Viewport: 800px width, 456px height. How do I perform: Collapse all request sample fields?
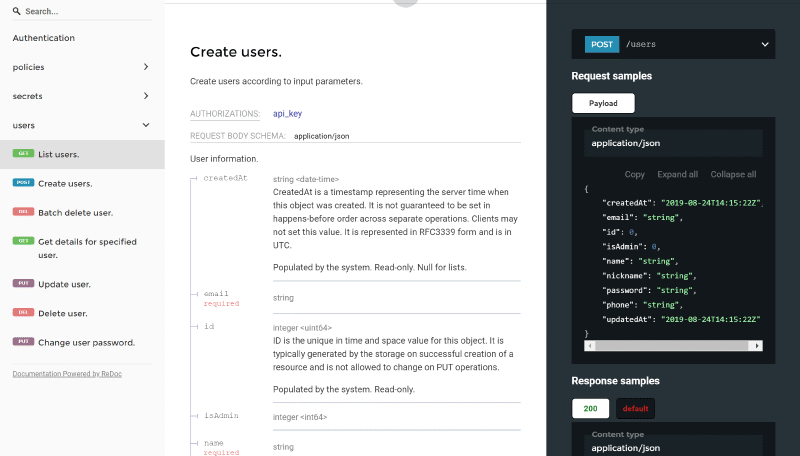tap(733, 174)
